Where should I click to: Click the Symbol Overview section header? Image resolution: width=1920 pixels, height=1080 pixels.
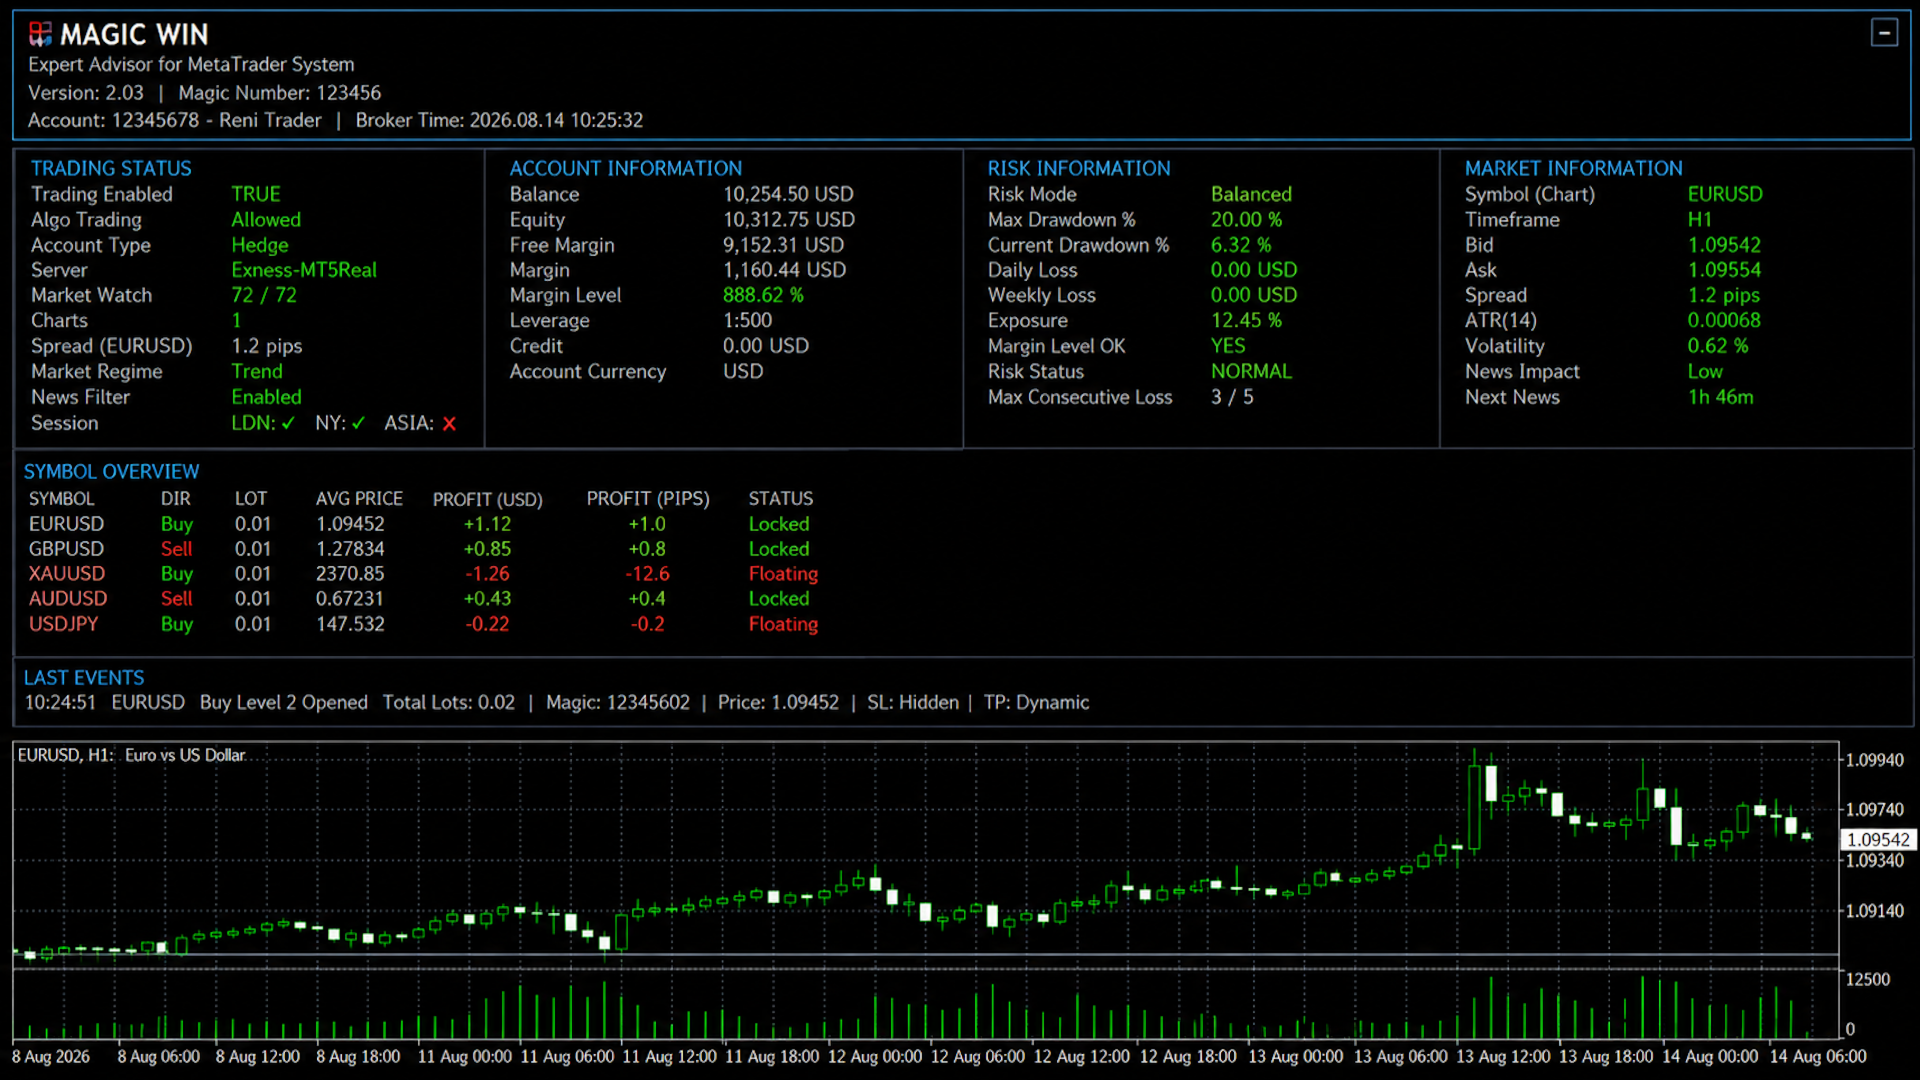click(x=111, y=471)
